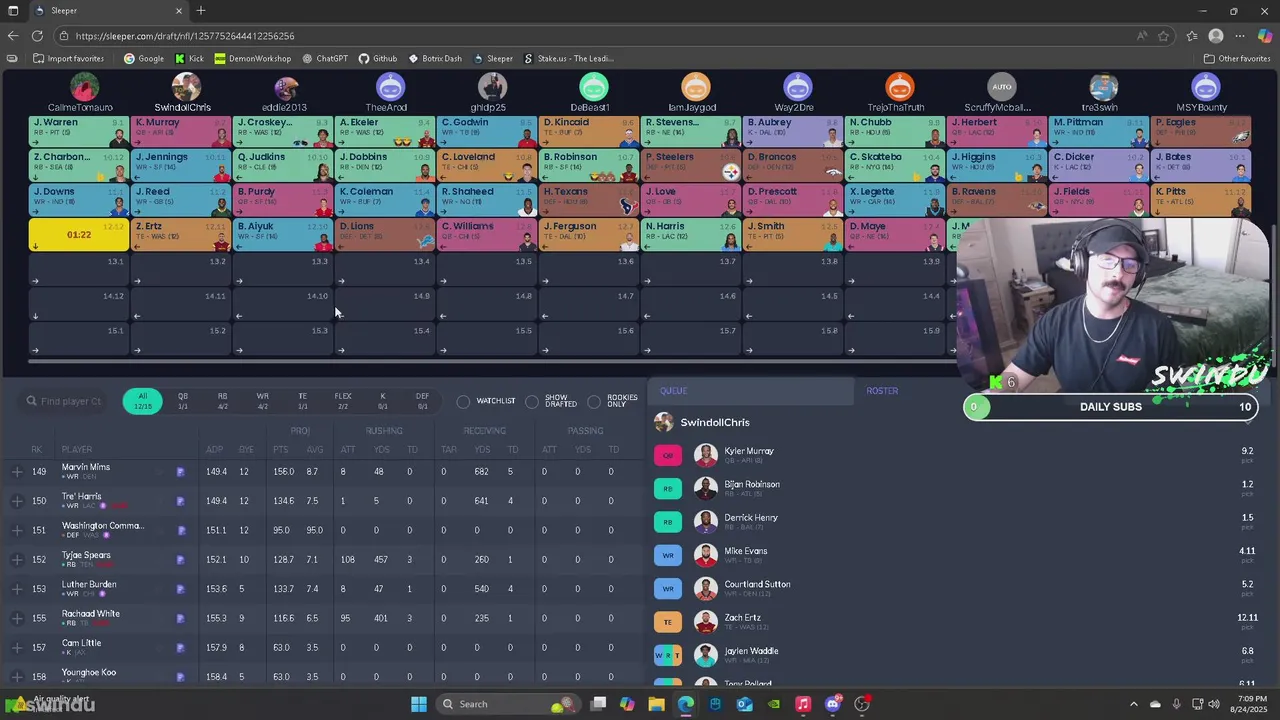Open the Github bookmark
This screenshot has width=1280, height=720.
(378, 58)
